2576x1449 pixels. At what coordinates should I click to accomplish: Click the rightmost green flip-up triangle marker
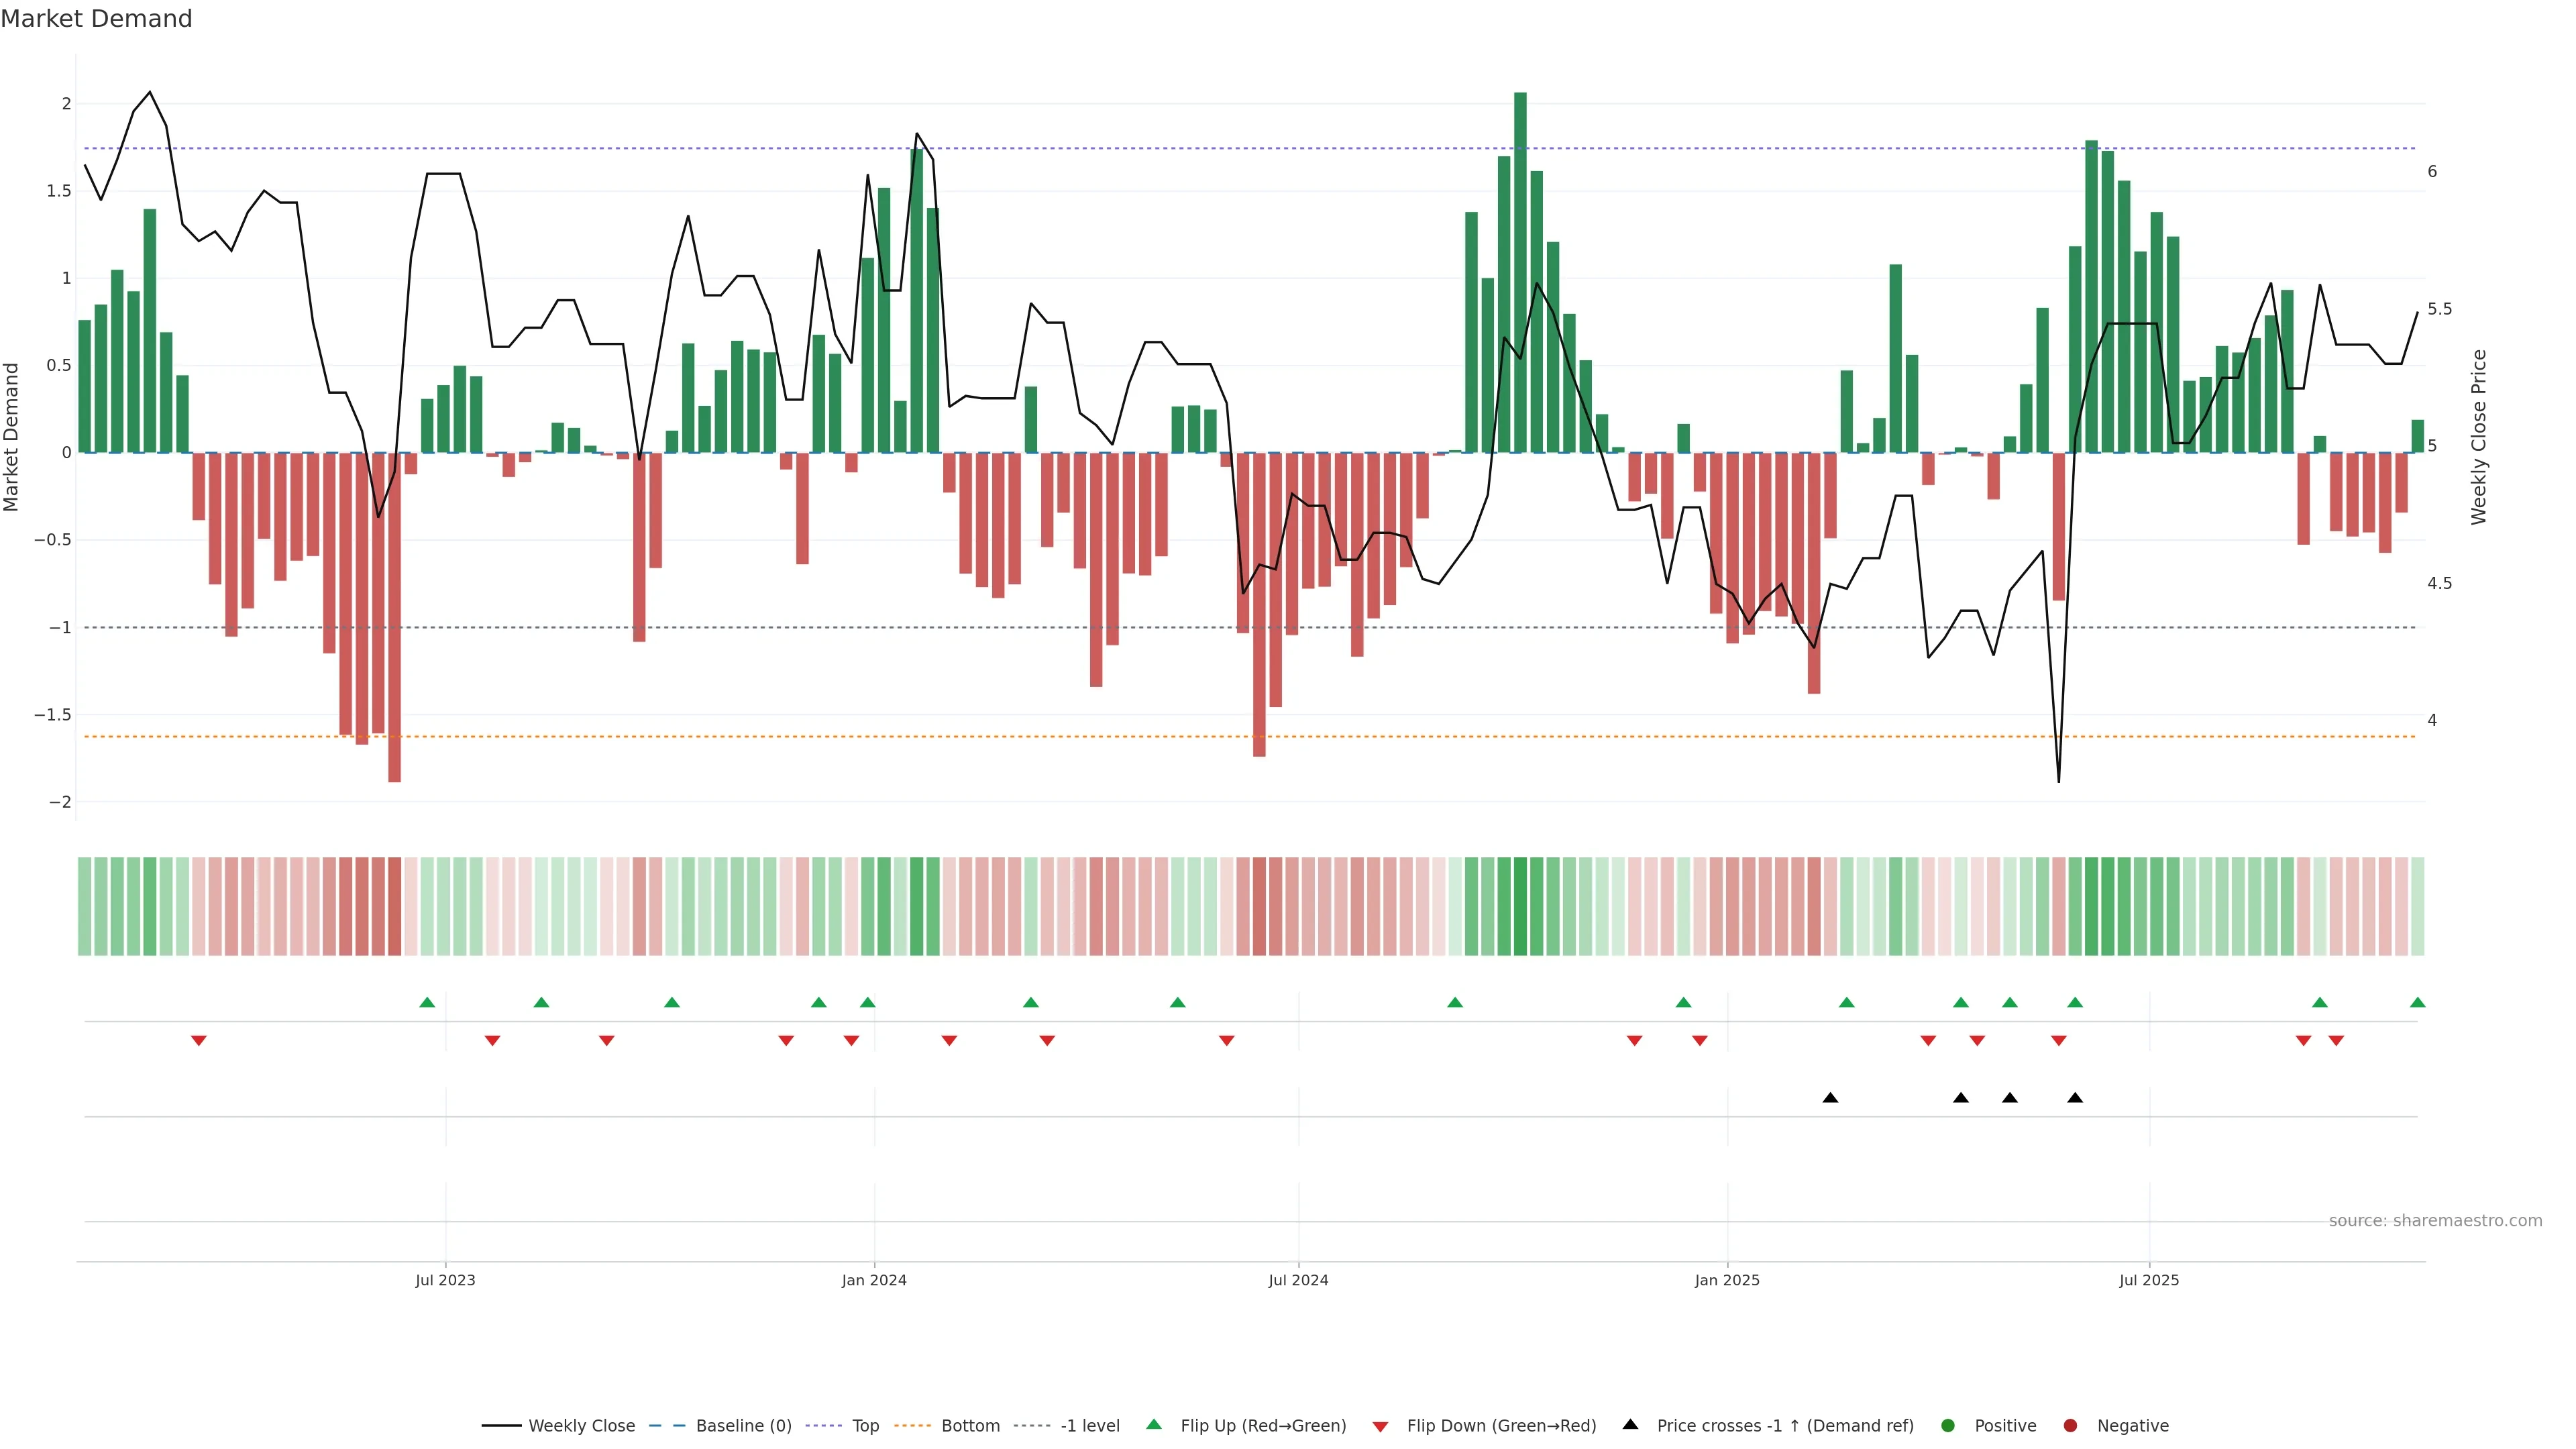(2417, 1003)
